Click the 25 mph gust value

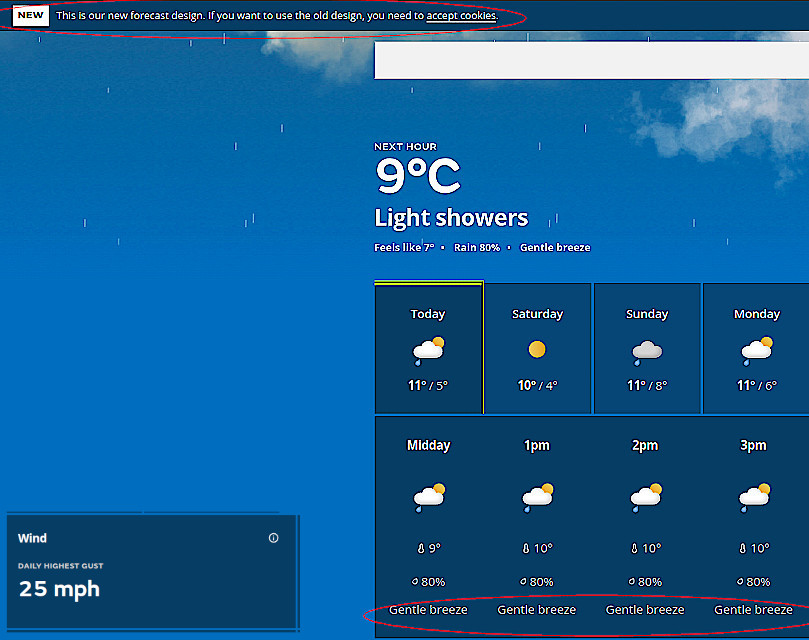point(59,589)
